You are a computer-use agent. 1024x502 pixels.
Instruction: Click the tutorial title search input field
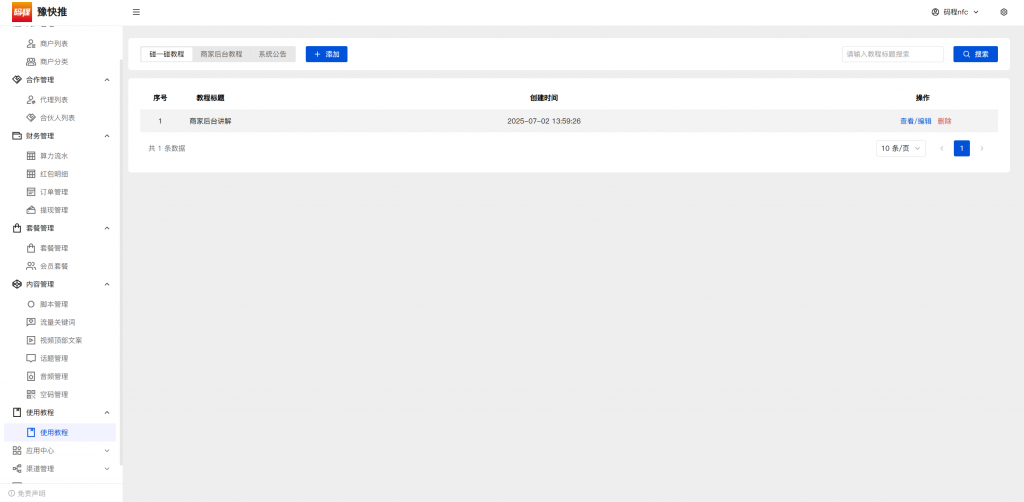pyautogui.click(x=892, y=54)
